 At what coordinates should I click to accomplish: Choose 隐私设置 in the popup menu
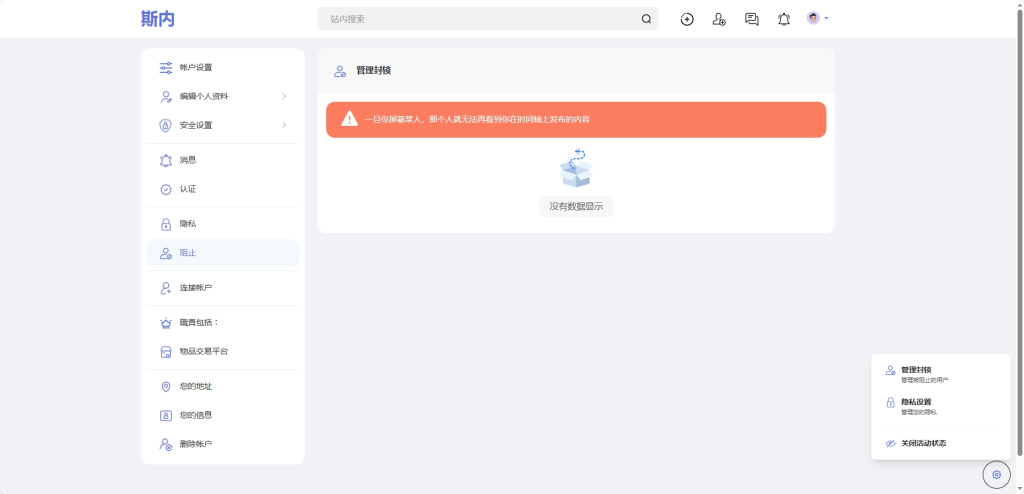coord(941,406)
